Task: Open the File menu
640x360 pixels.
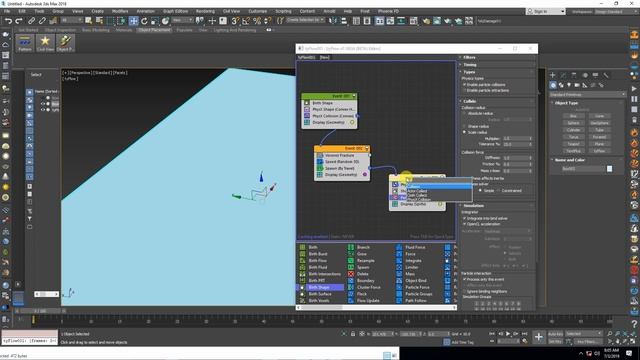Action: click(7, 11)
